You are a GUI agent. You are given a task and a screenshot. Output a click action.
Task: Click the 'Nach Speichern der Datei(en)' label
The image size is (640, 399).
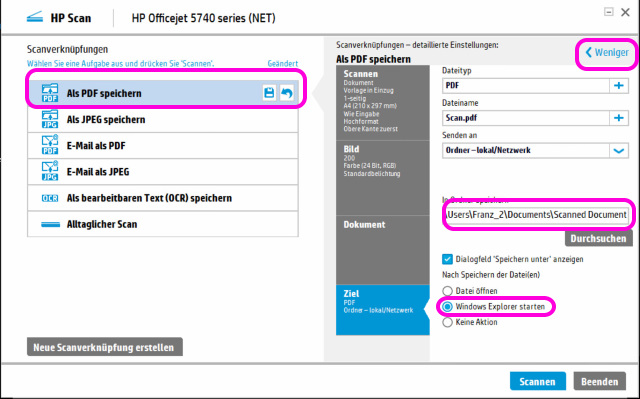[x=491, y=275]
